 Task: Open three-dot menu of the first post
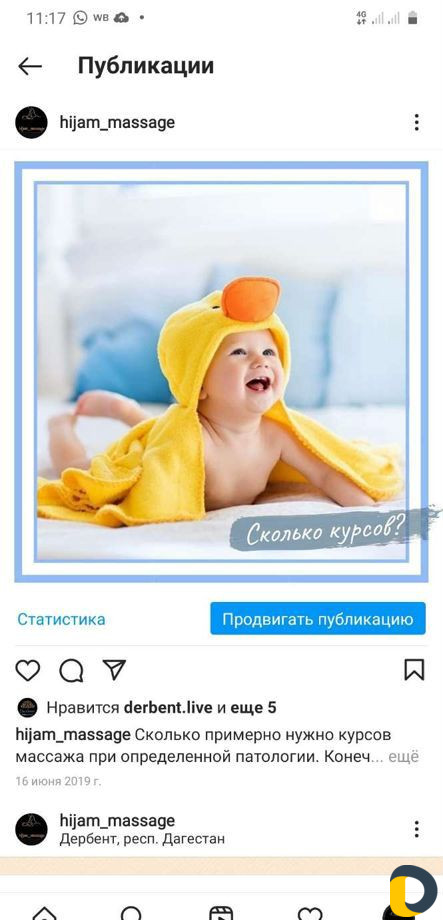(x=416, y=123)
